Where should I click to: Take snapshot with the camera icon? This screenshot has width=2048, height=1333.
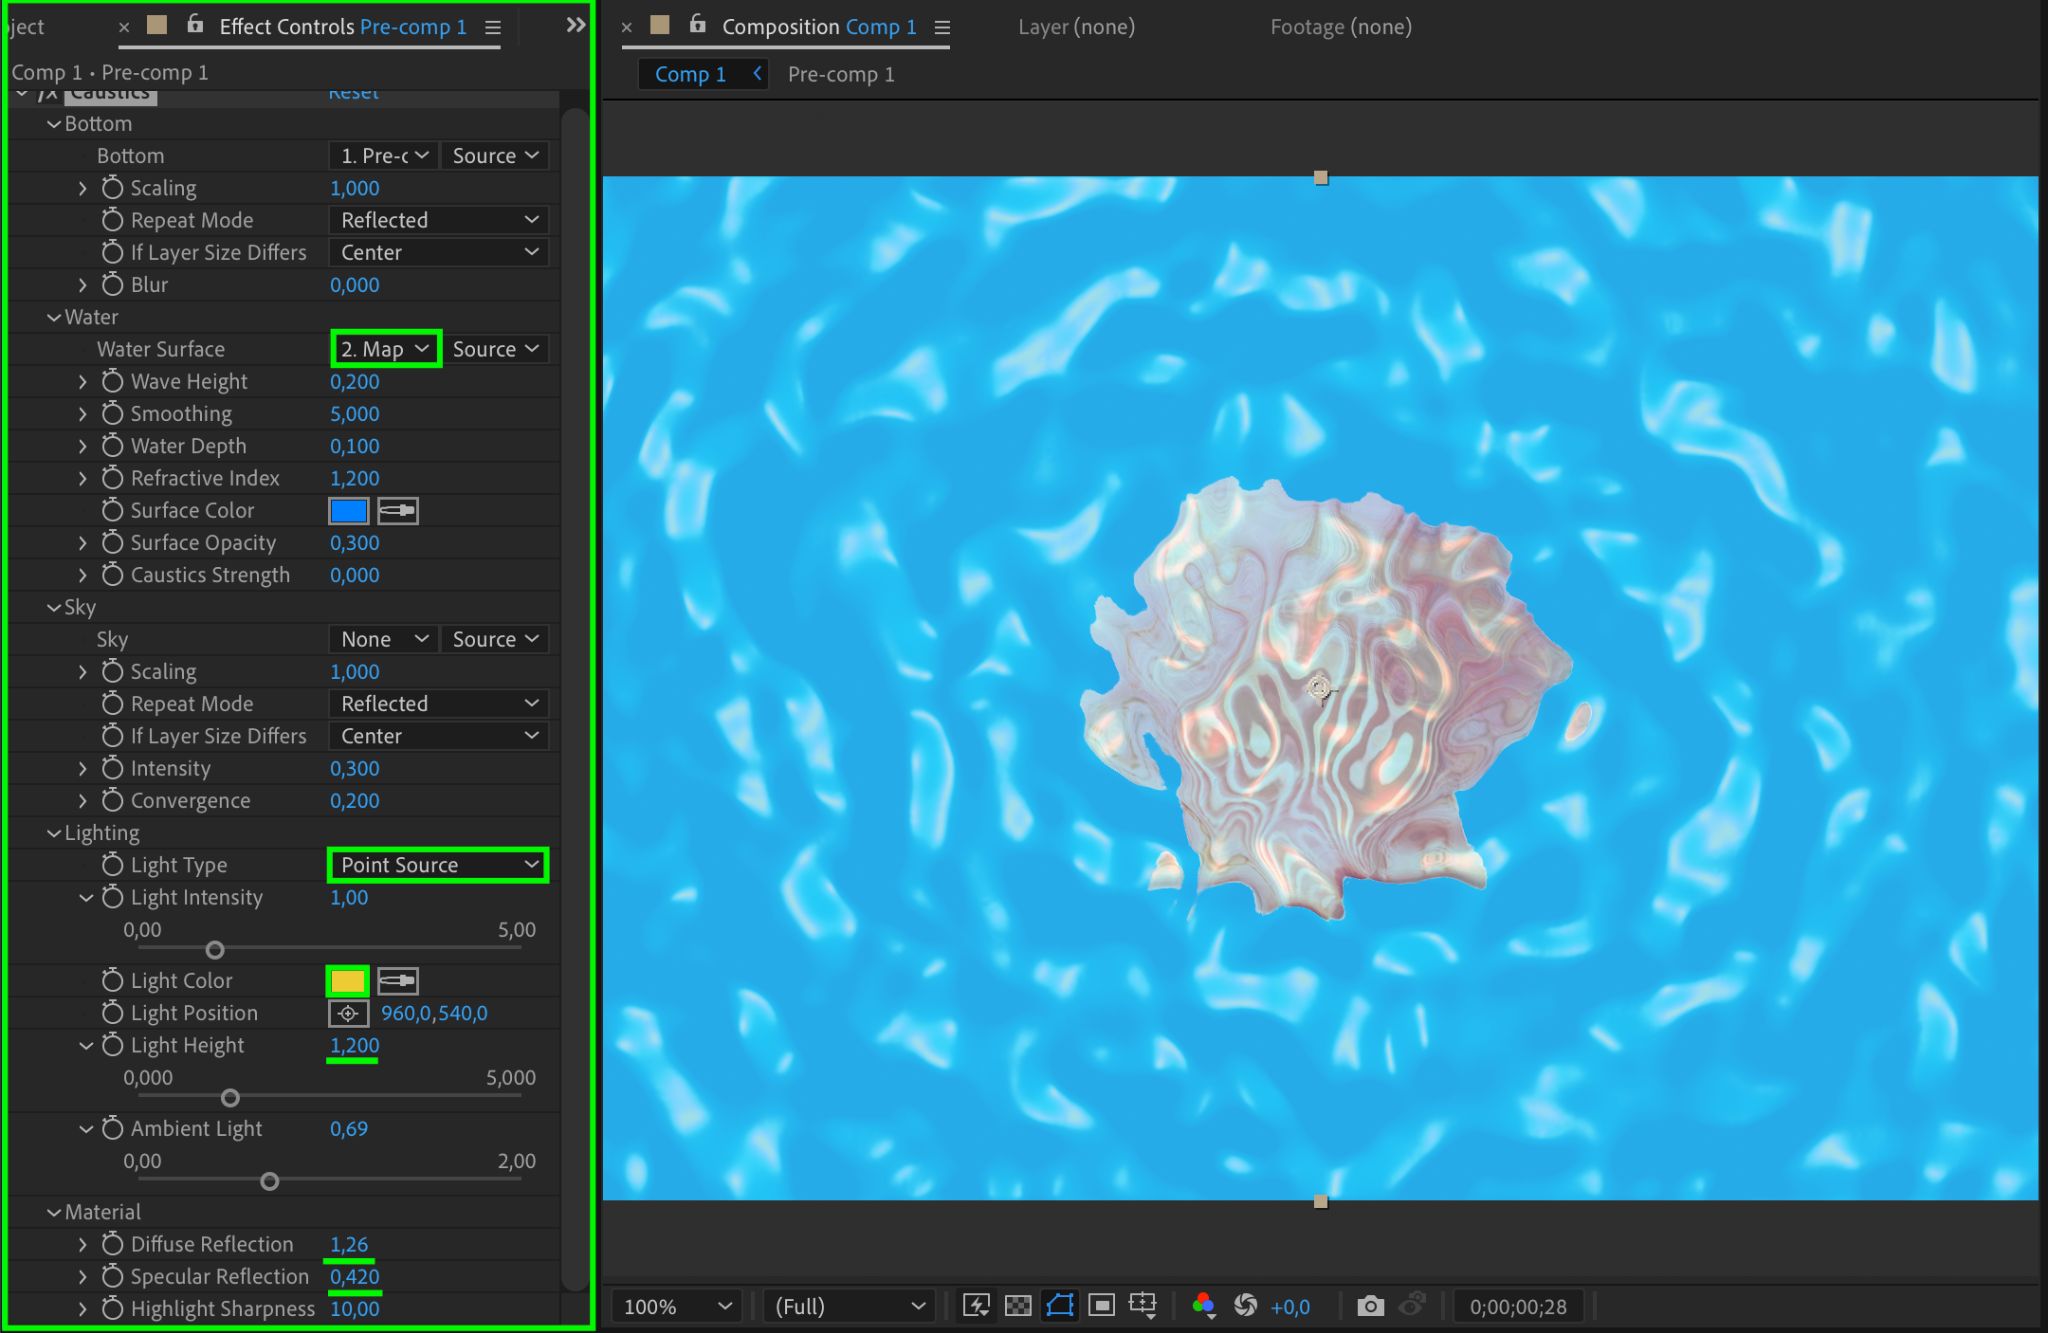click(1370, 1305)
